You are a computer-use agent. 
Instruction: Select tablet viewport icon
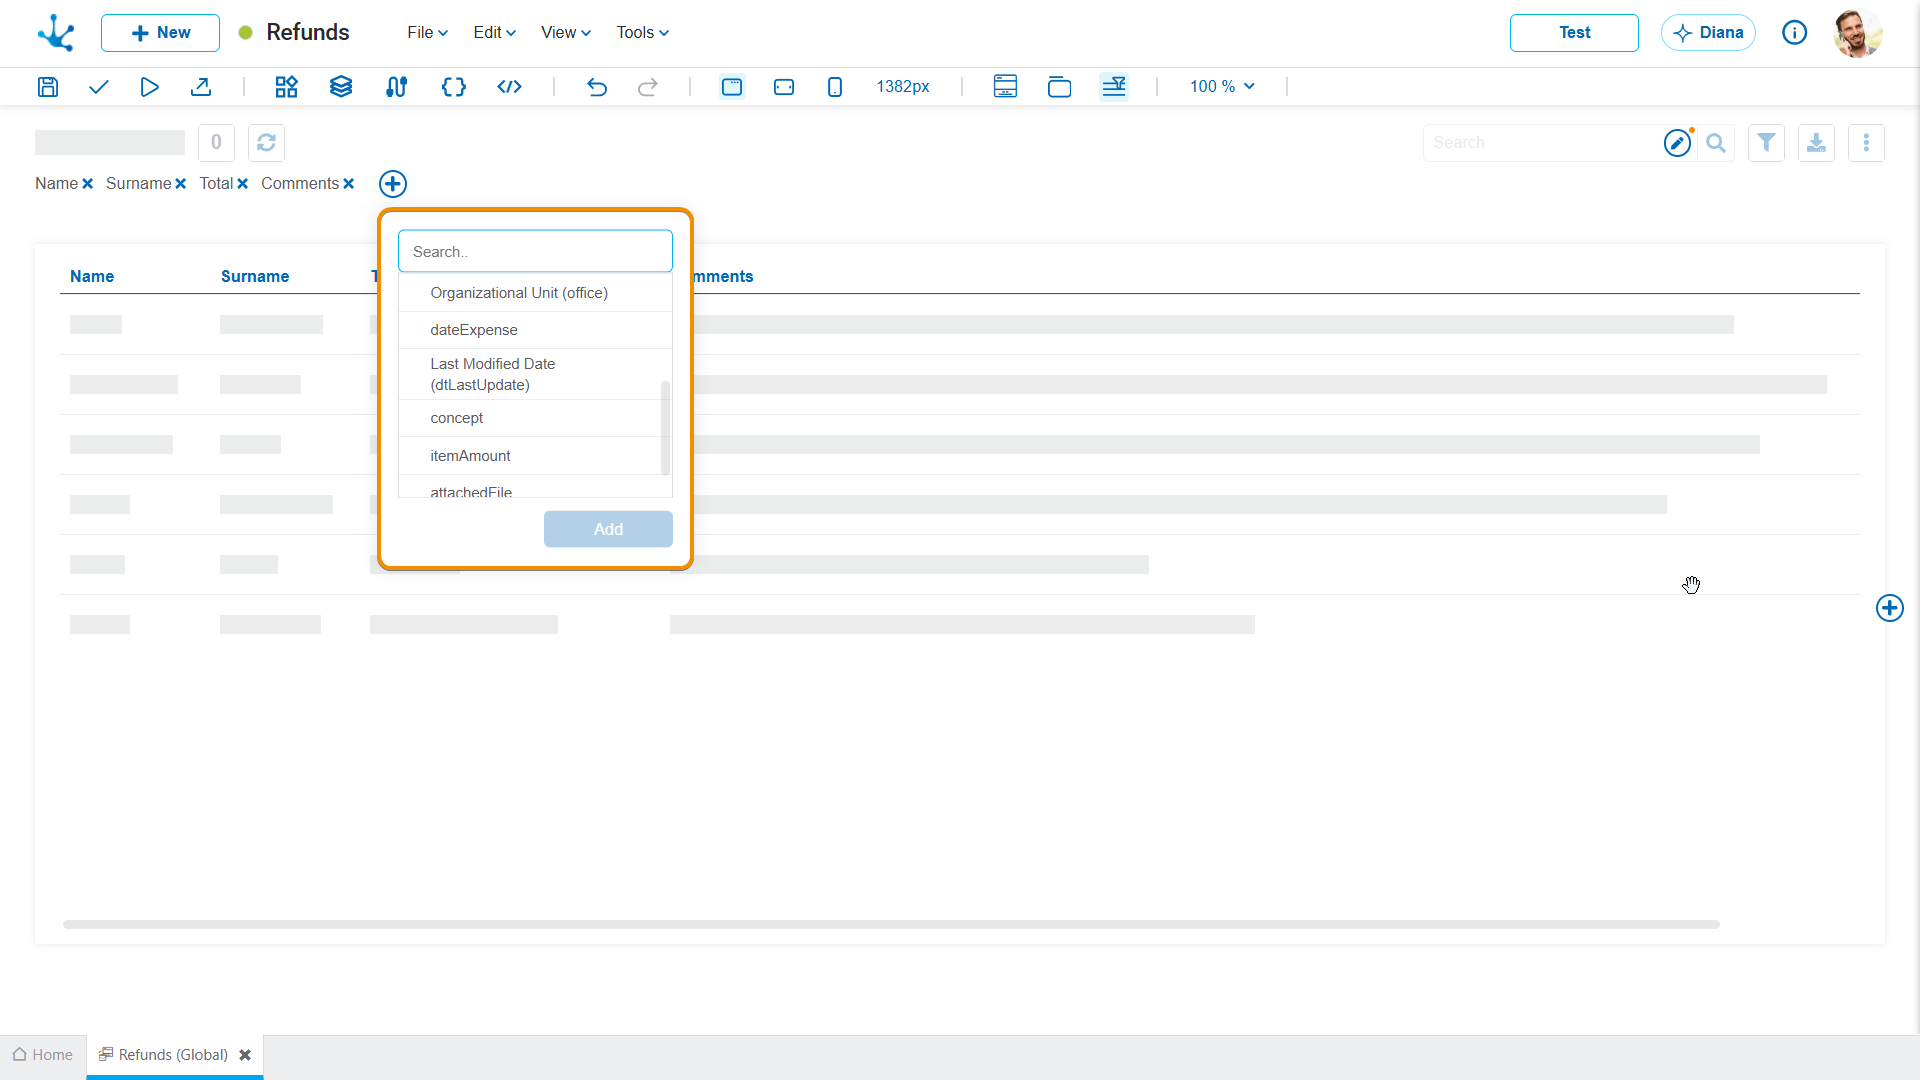[784, 87]
